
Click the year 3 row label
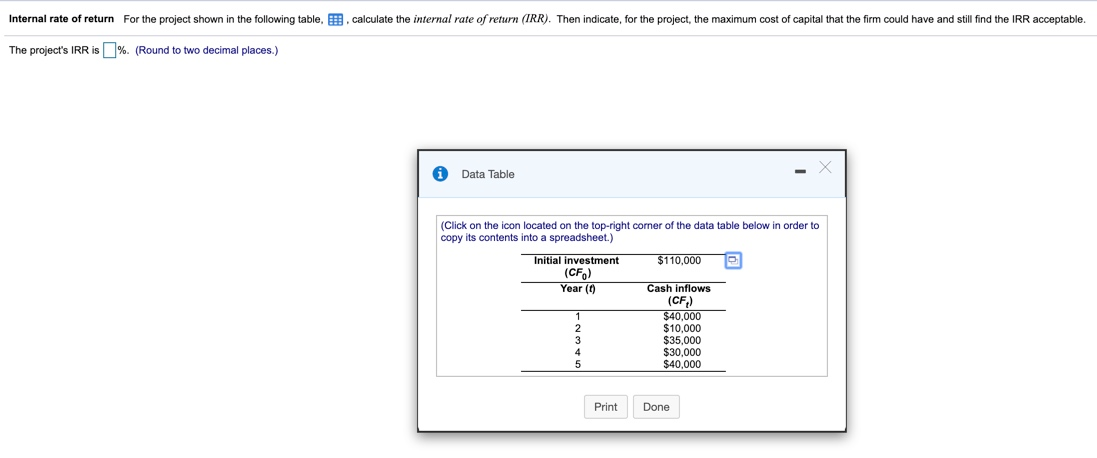[x=578, y=341]
